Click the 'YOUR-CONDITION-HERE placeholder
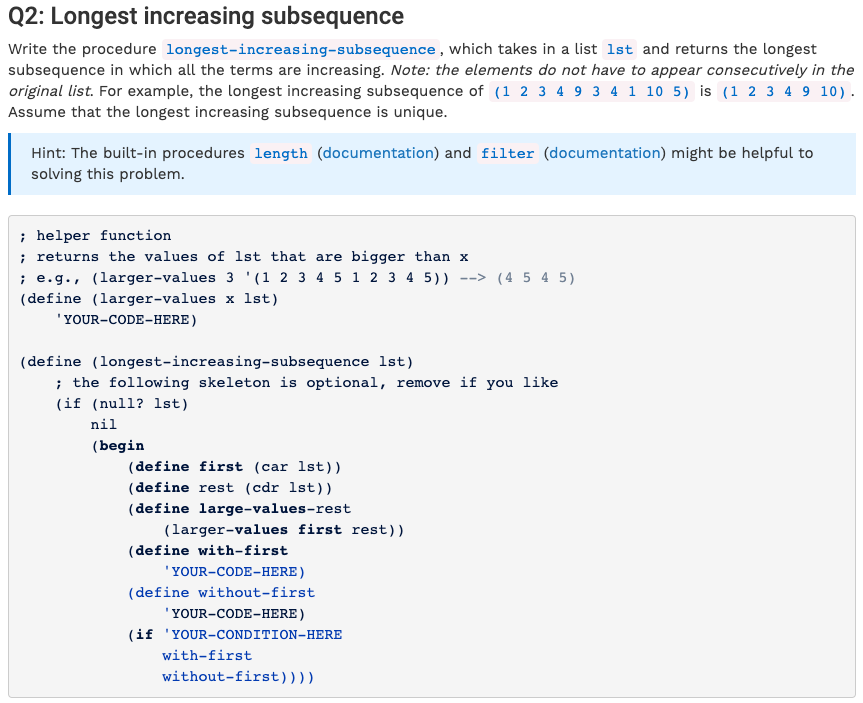Screen dimensions: 863x703 [253, 635]
